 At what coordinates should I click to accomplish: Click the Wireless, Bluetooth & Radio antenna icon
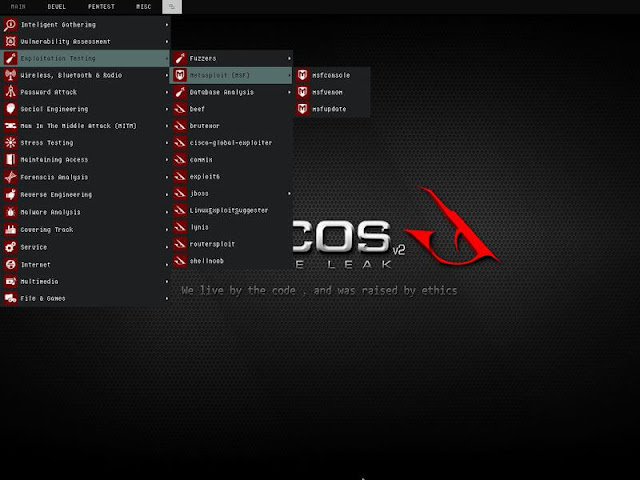point(11,75)
